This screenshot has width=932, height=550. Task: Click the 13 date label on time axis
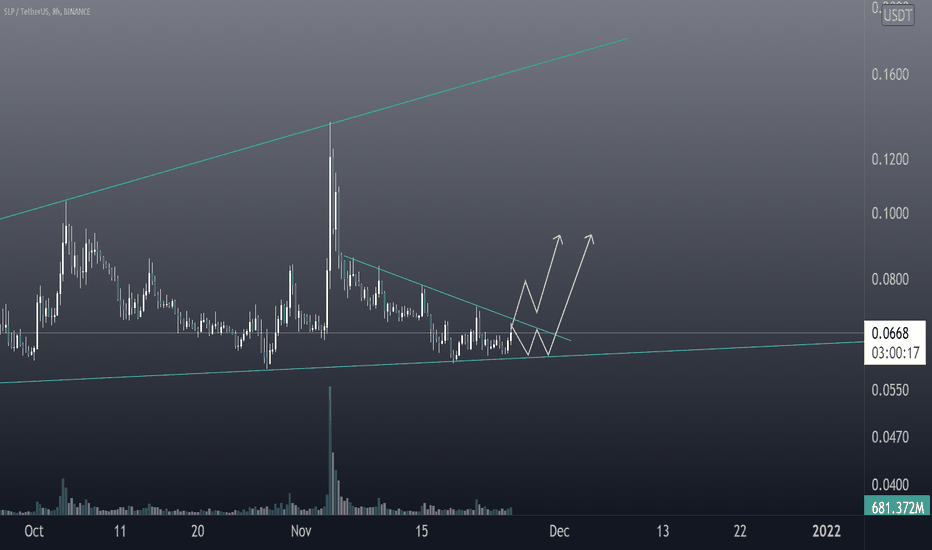(662, 531)
